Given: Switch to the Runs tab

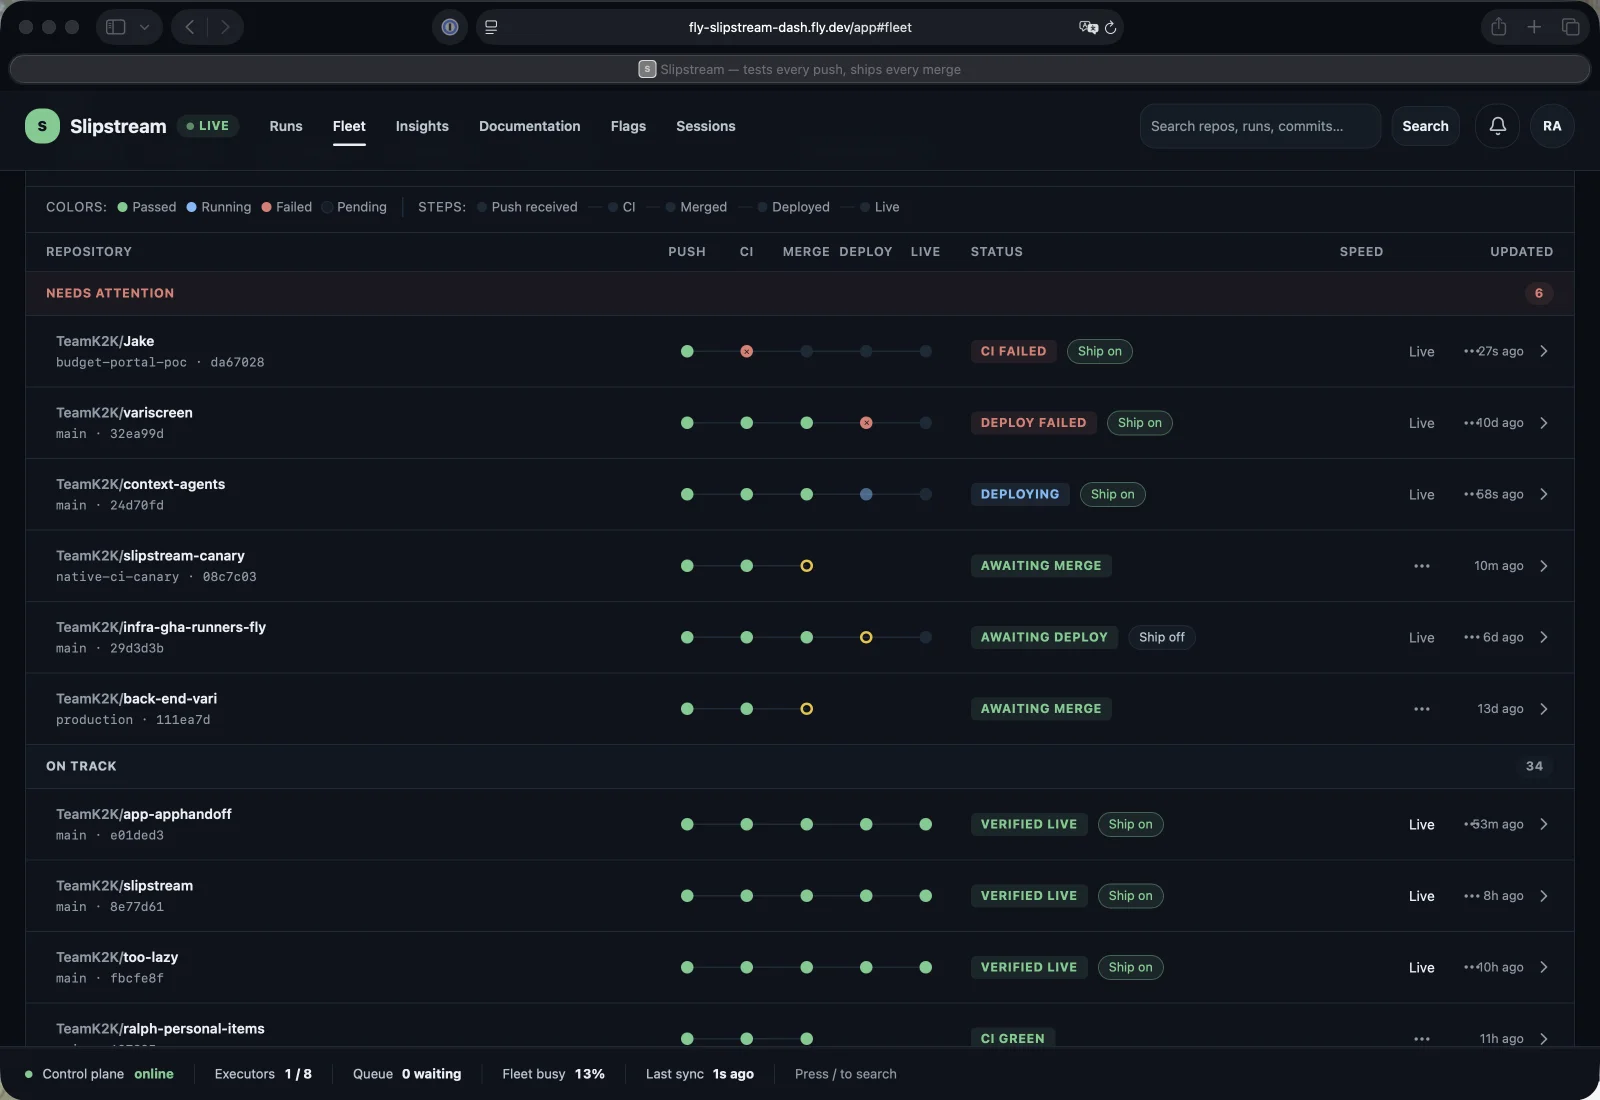Looking at the screenshot, I should pos(286,126).
